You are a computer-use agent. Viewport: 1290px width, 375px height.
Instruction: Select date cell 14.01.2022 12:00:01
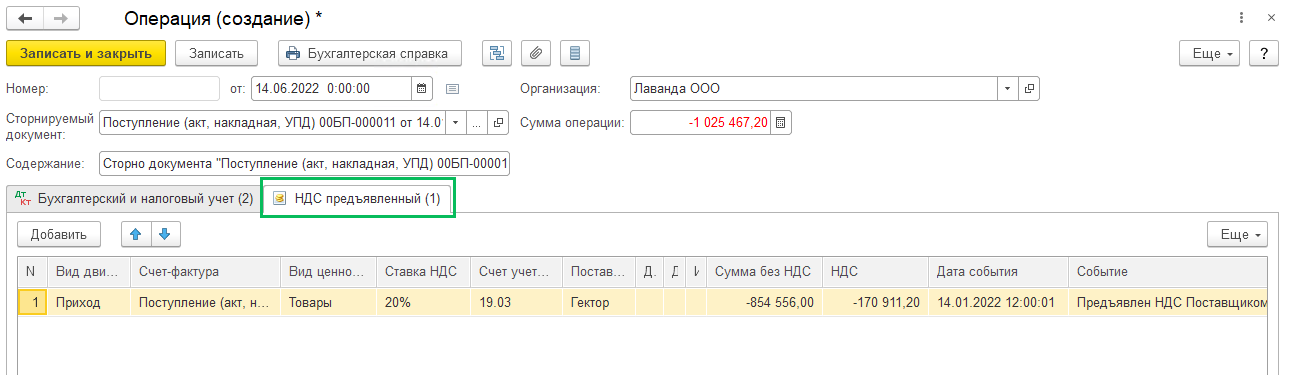click(x=997, y=302)
